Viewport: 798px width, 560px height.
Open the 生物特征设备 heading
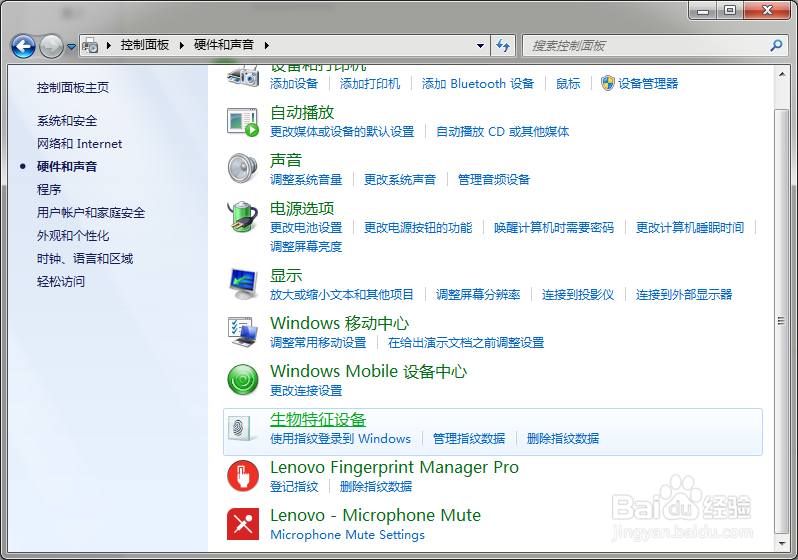pos(318,419)
